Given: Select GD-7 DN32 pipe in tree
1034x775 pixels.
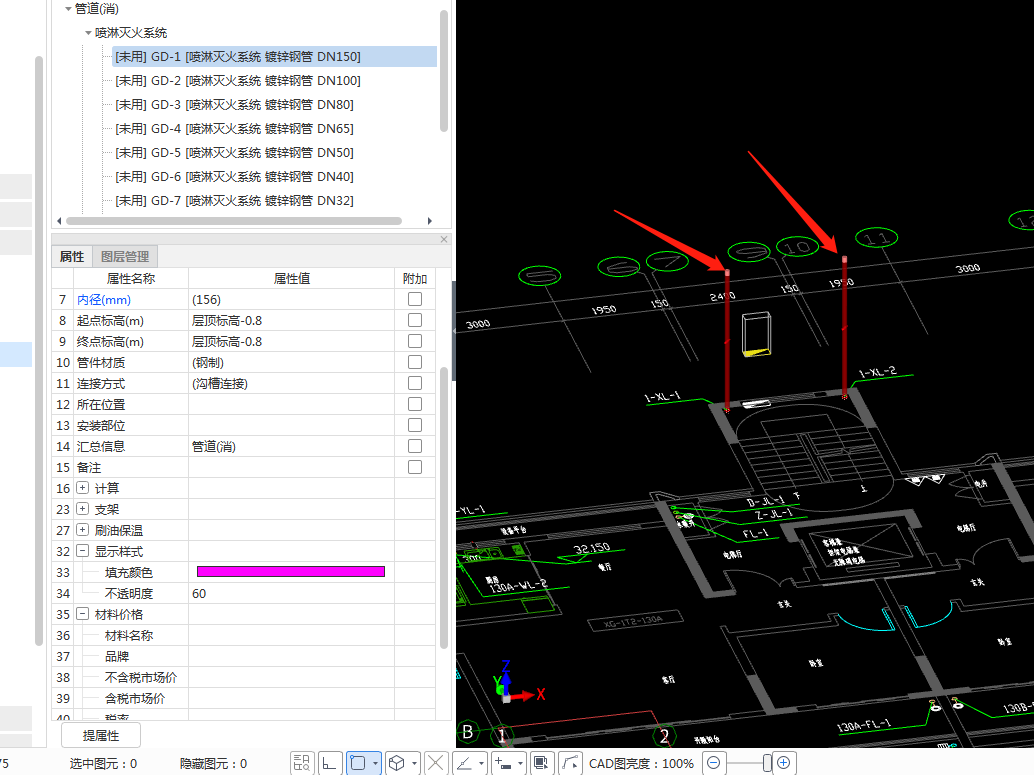Looking at the screenshot, I should point(234,201).
